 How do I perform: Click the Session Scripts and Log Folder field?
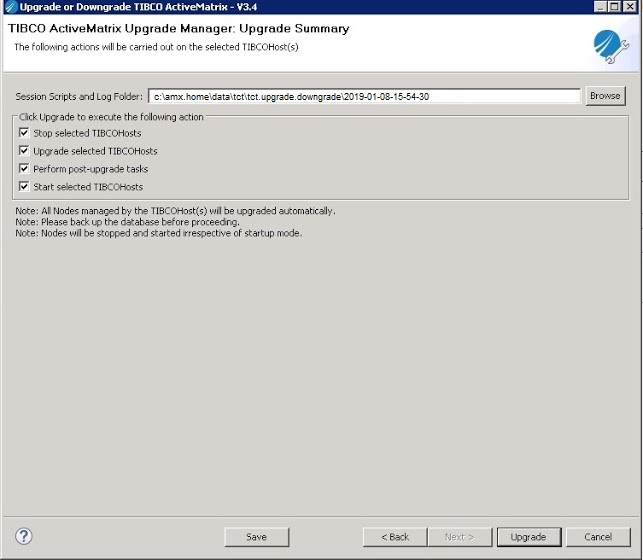click(364, 96)
